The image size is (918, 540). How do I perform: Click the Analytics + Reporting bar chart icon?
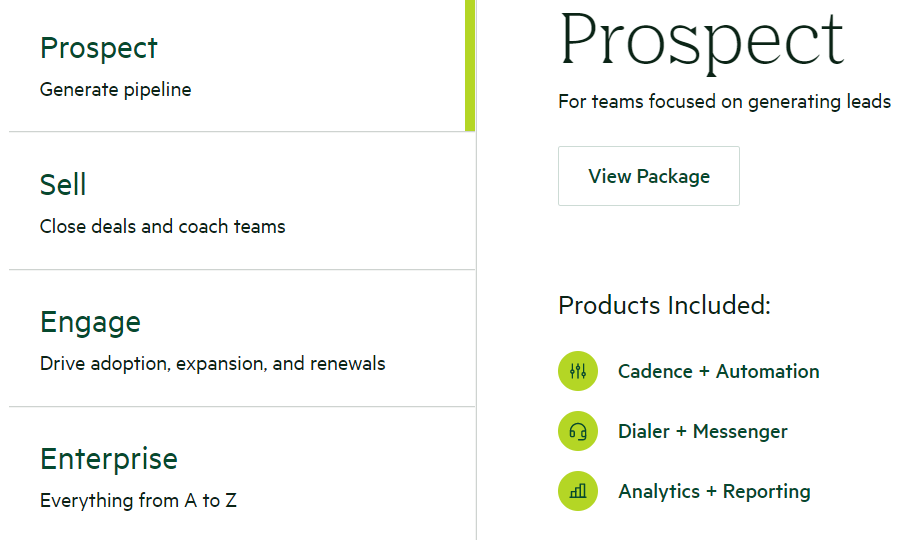tap(578, 491)
